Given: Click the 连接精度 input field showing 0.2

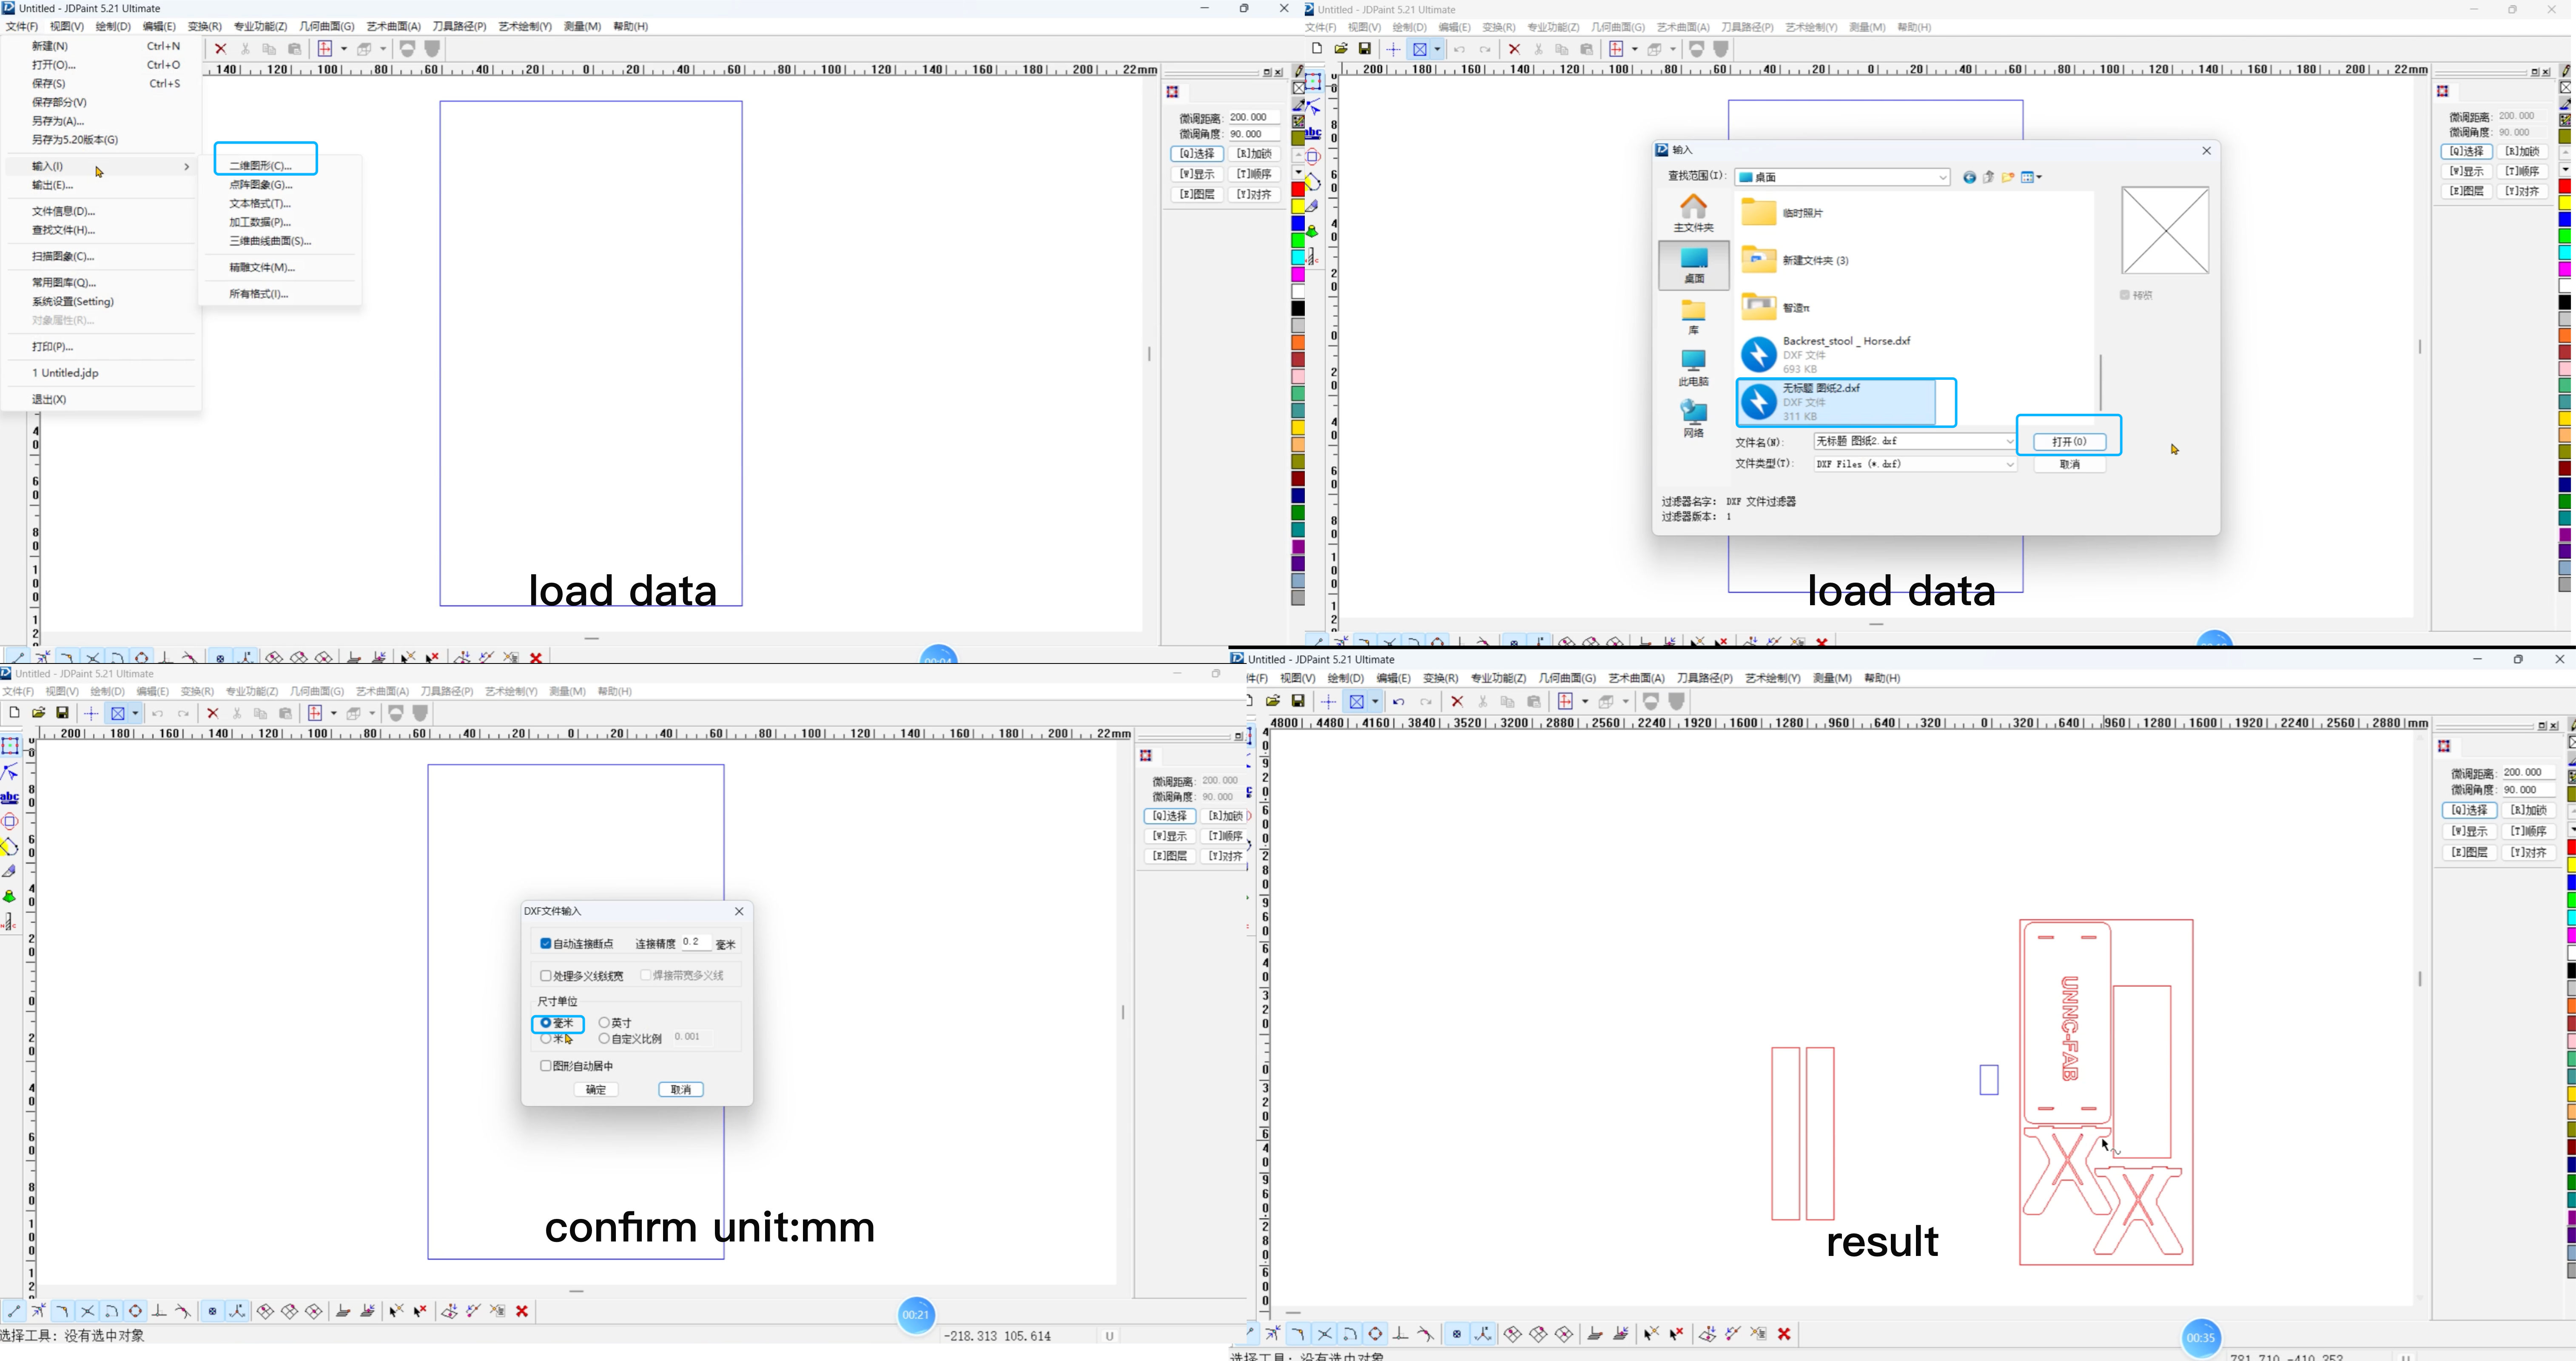Looking at the screenshot, I should 696,942.
